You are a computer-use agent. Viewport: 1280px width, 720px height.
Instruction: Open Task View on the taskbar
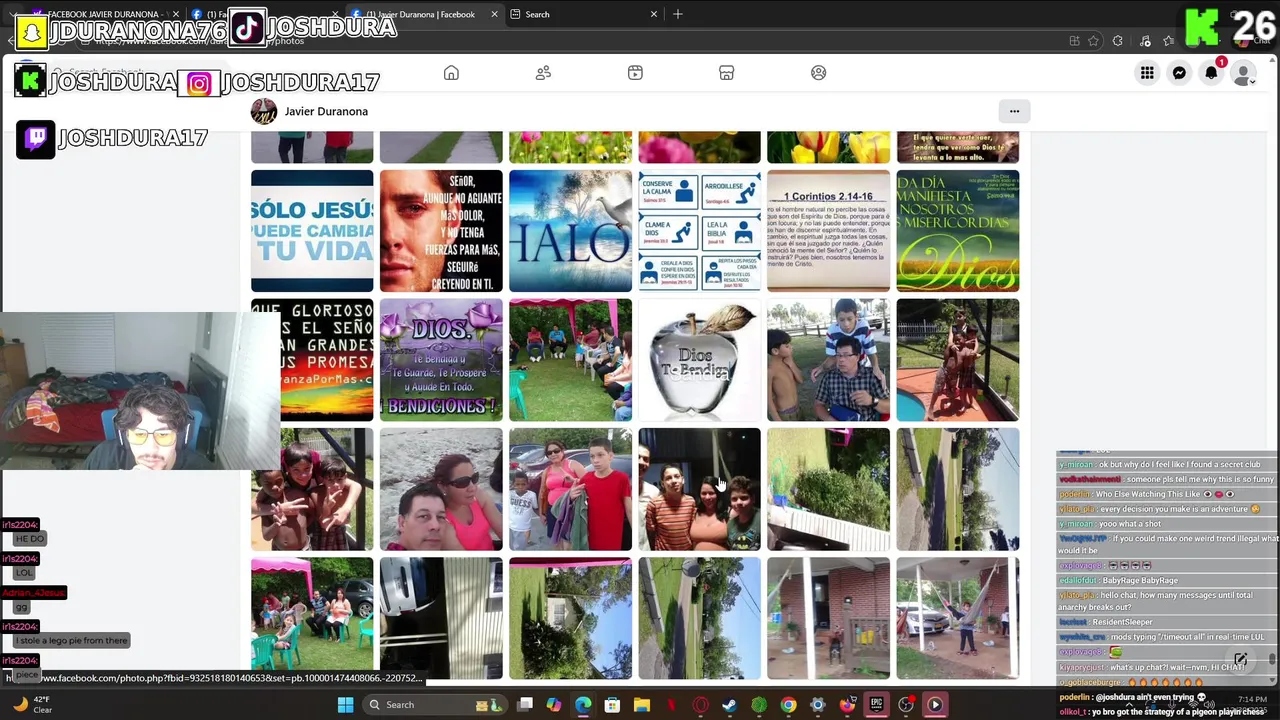click(x=525, y=704)
